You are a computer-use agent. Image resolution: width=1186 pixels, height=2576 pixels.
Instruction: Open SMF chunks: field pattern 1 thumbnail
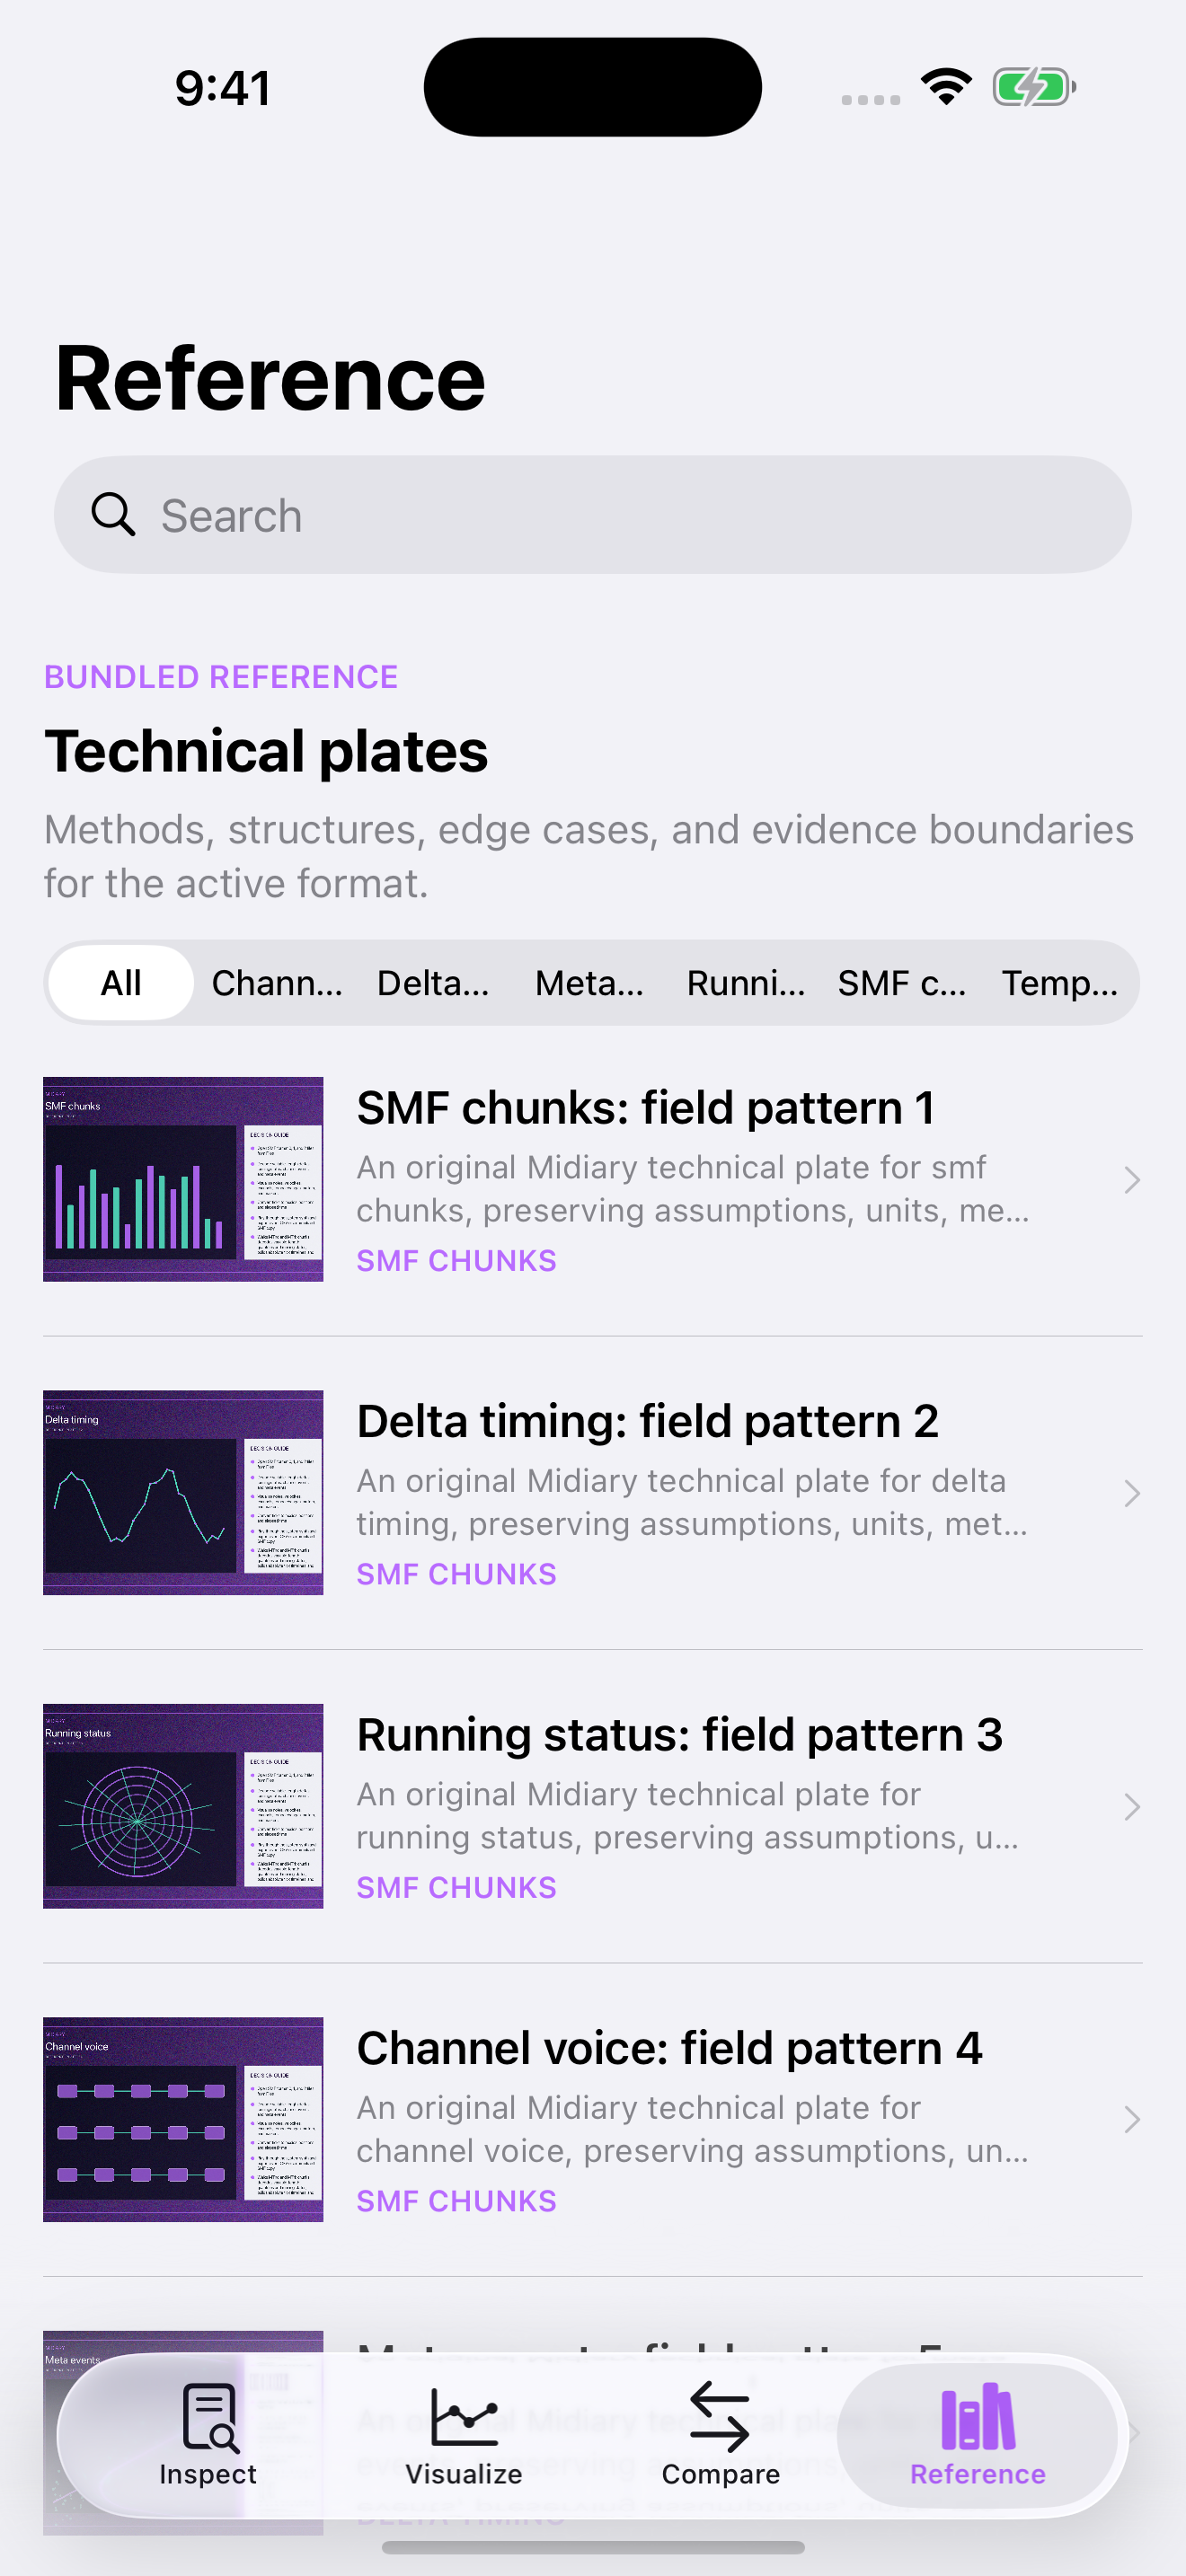point(183,1179)
